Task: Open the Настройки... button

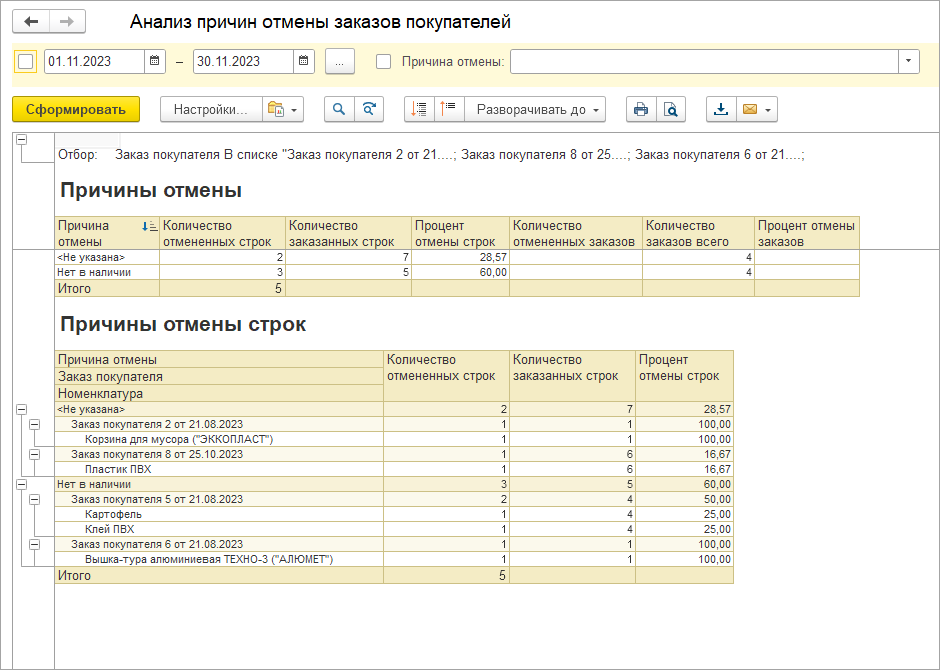Action: click(x=210, y=110)
